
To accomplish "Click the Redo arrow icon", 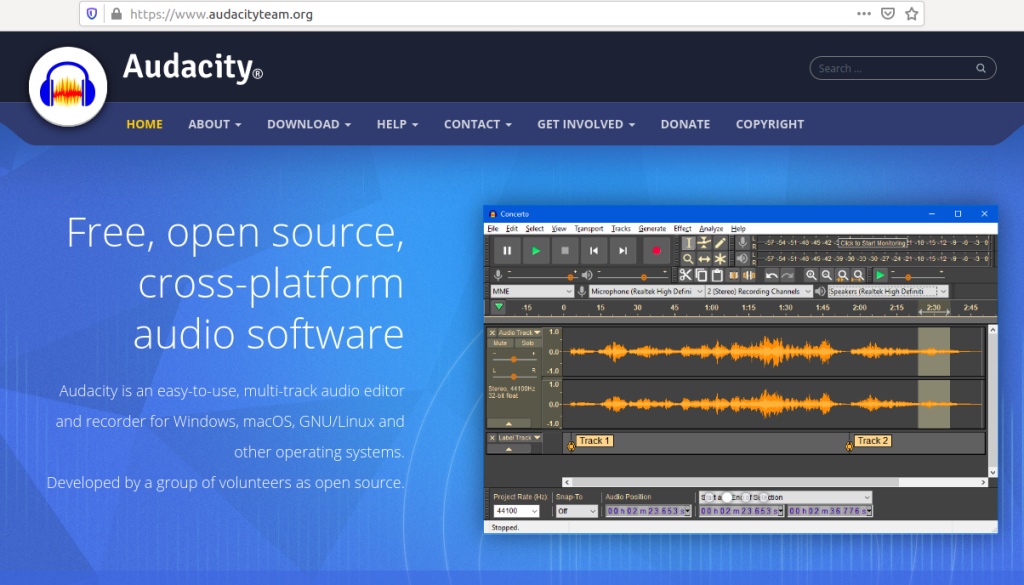I will click(x=788, y=276).
